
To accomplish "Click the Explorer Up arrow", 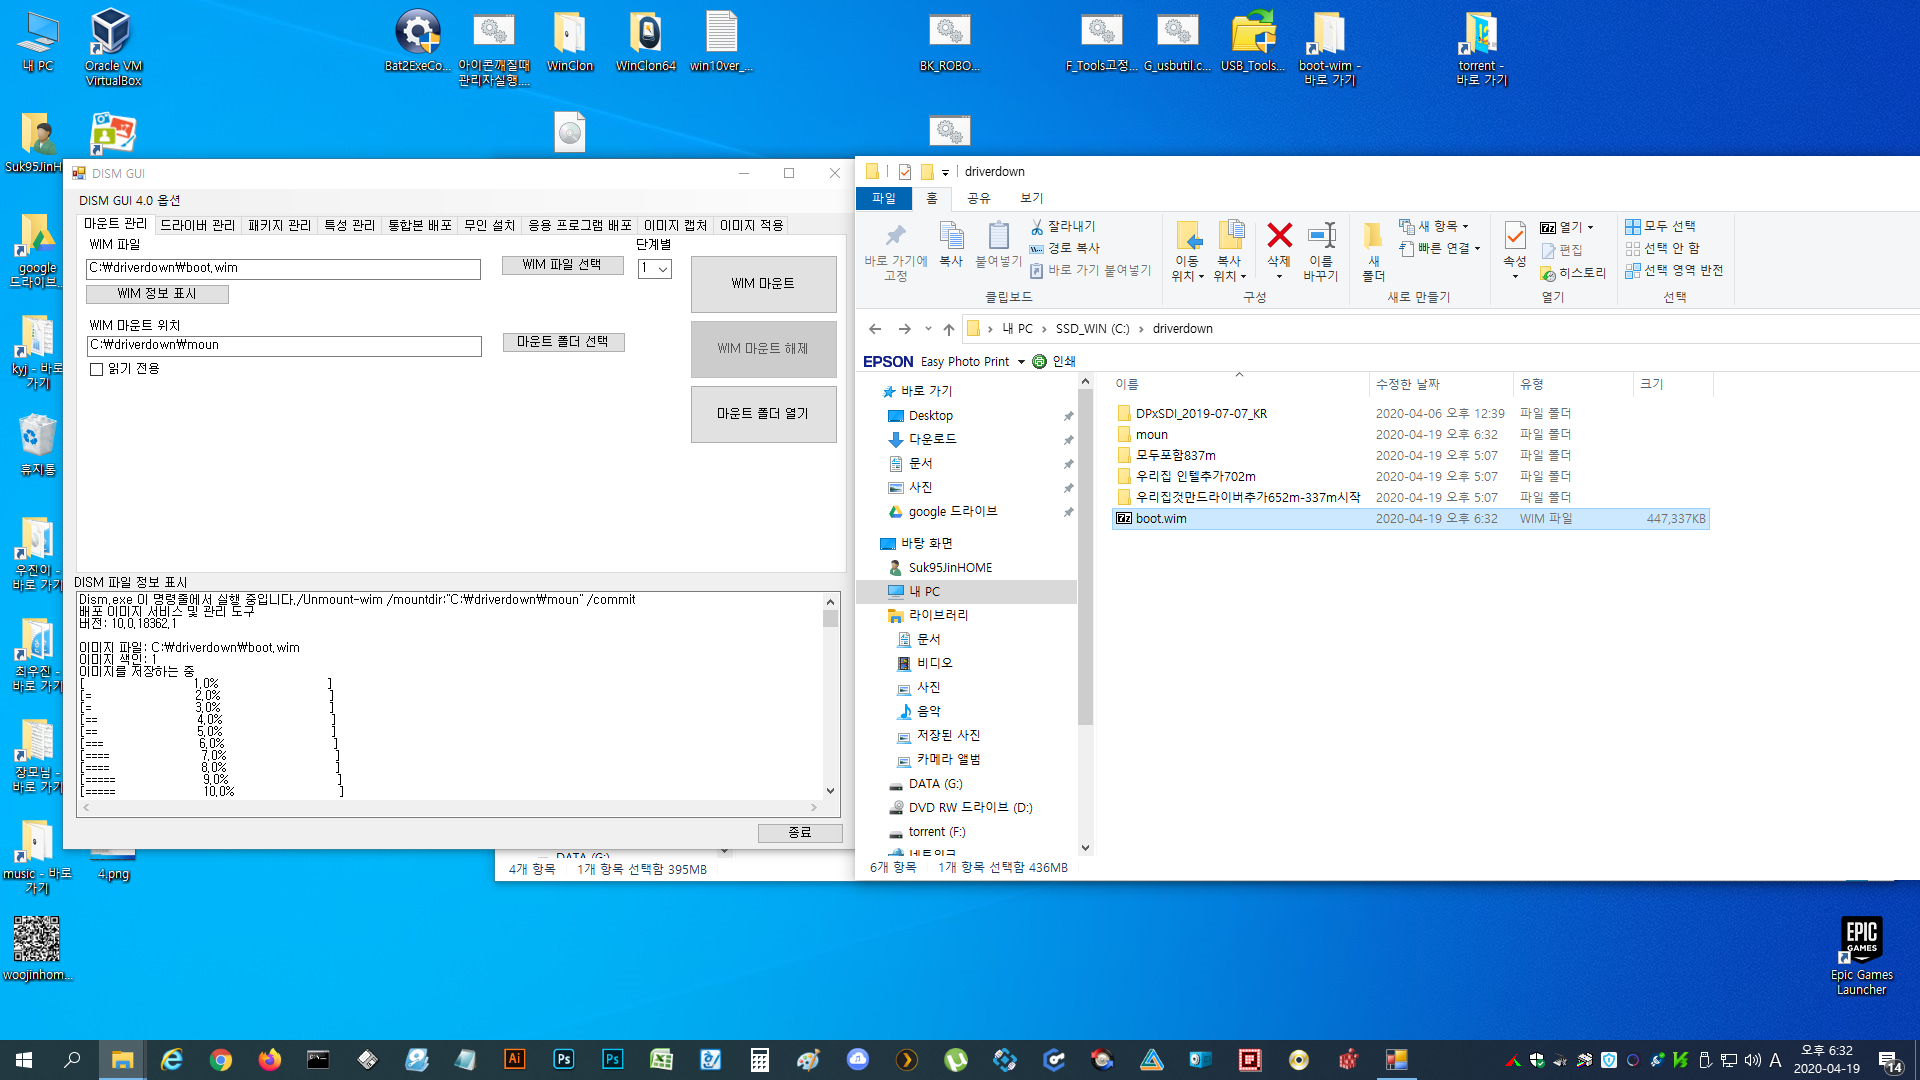I will (x=949, y=329).
